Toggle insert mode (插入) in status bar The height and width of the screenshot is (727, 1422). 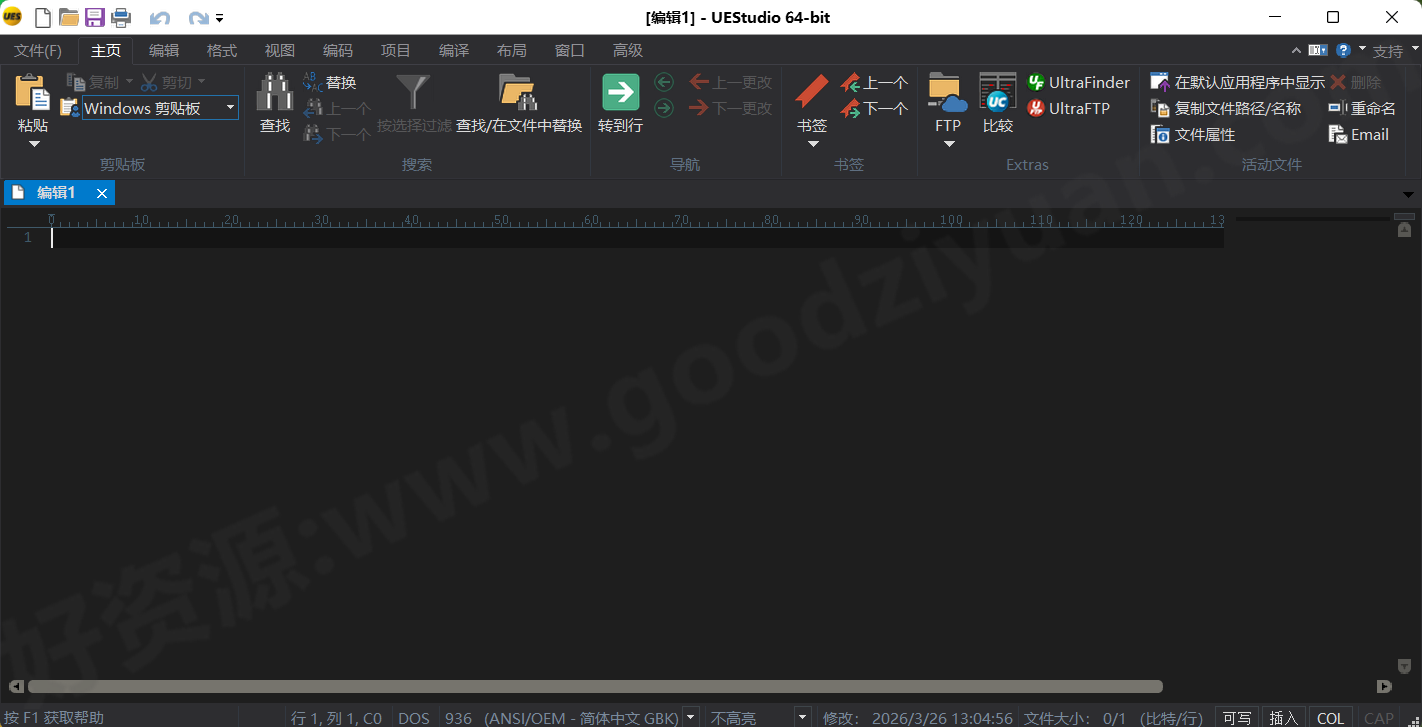click(x=1283, y=717)
